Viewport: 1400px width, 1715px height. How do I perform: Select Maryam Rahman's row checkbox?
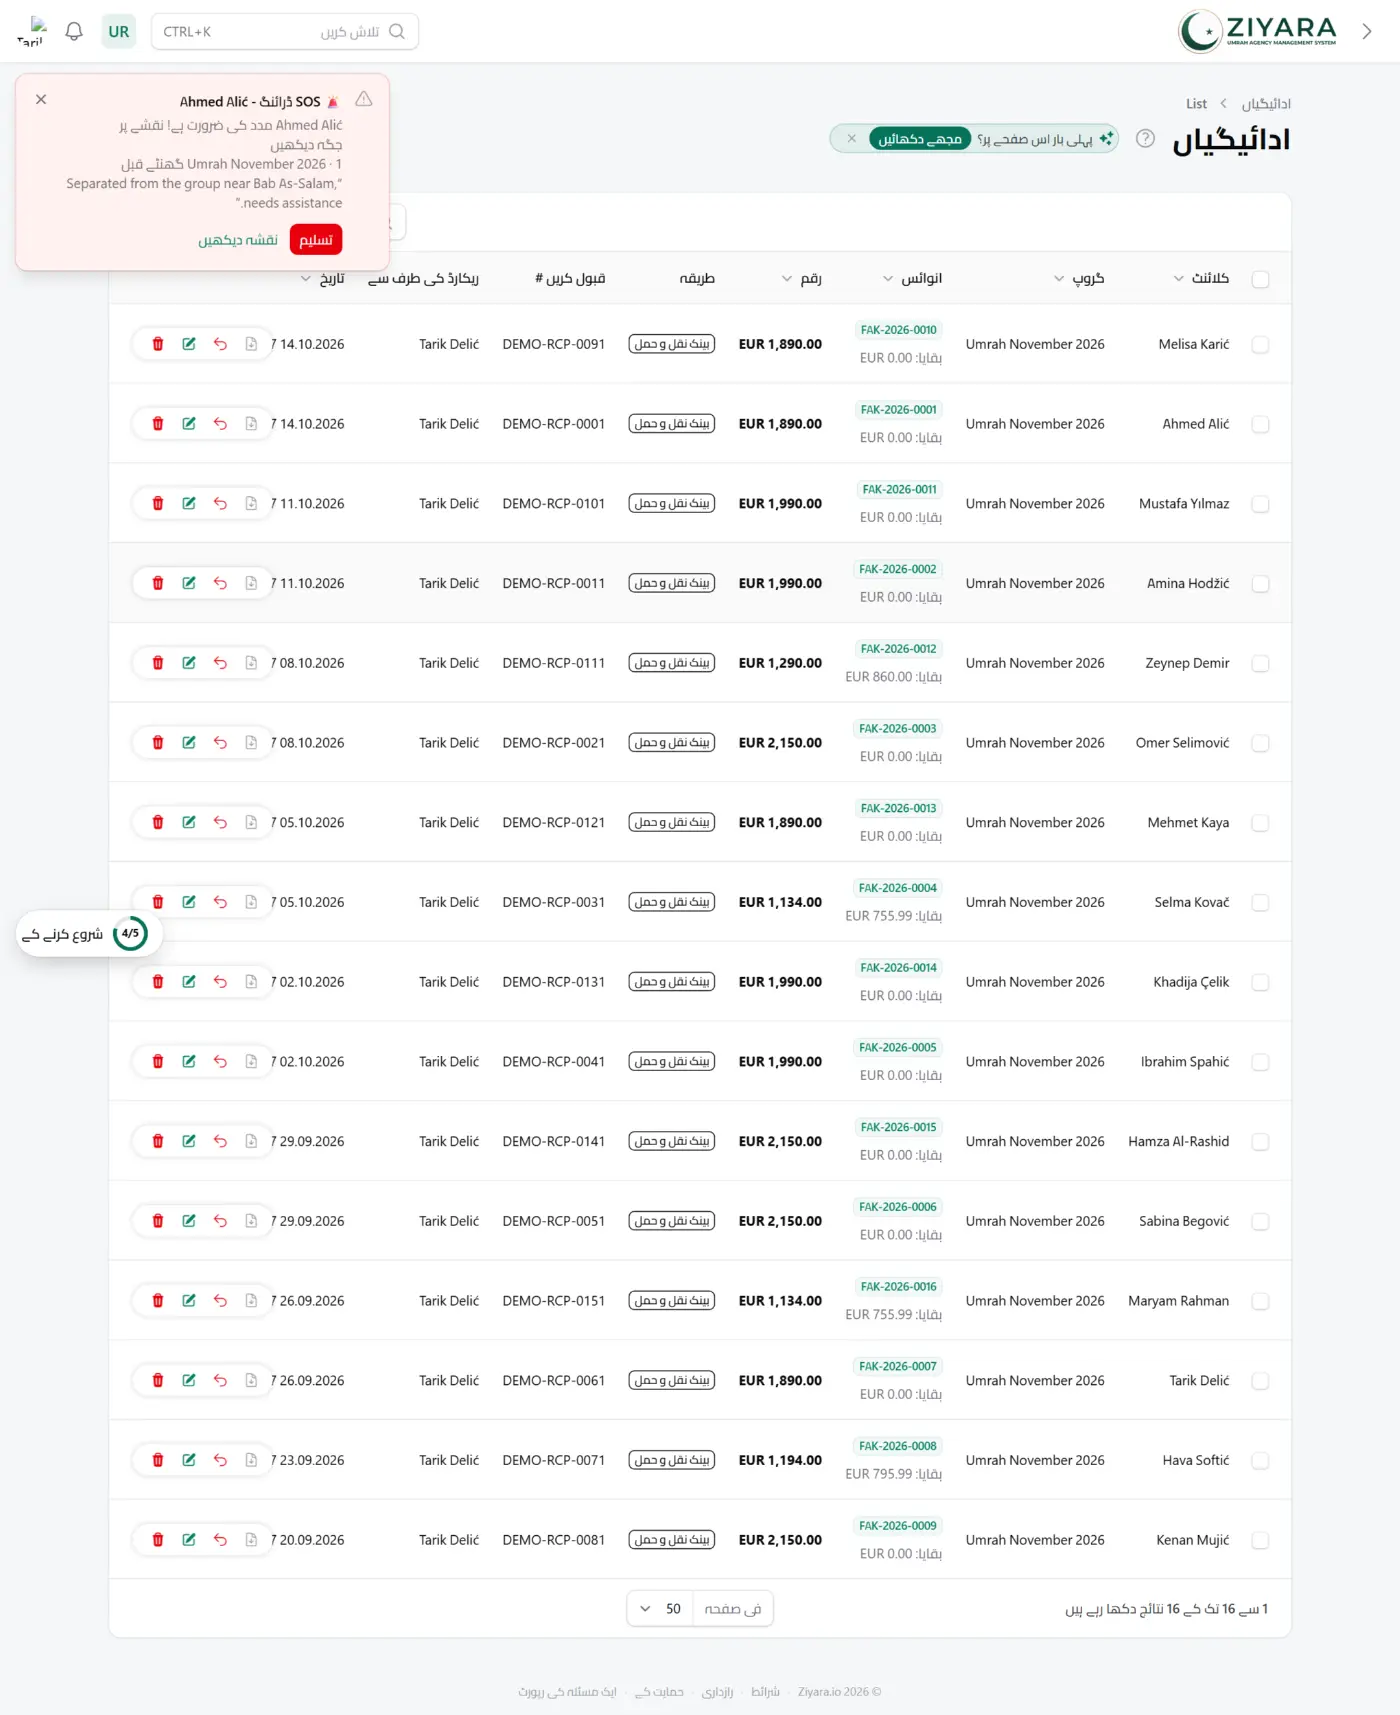(x=1260, y=1301)
